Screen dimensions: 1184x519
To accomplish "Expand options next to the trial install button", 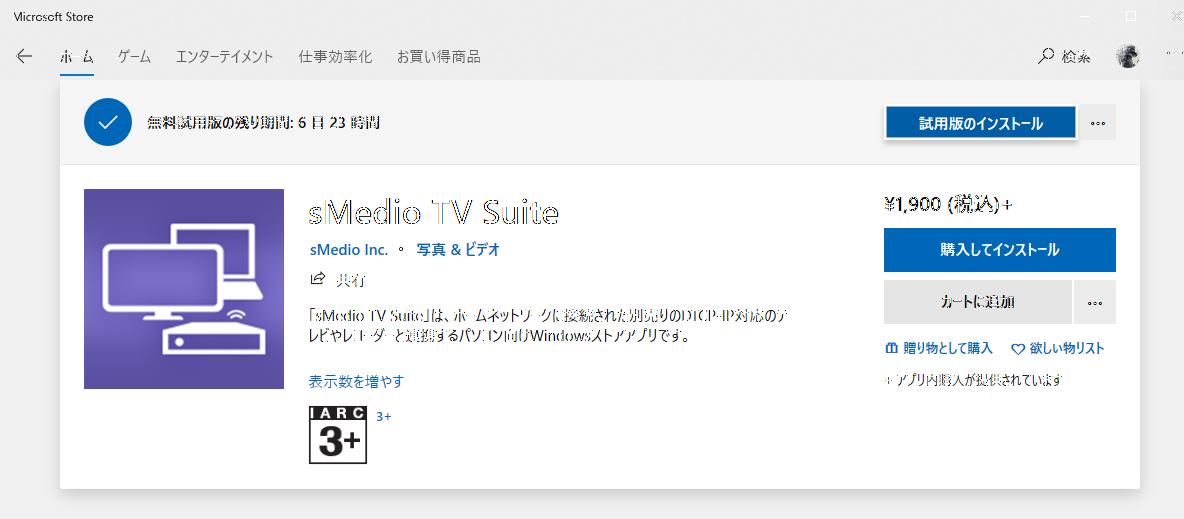I will (1098, 123).
